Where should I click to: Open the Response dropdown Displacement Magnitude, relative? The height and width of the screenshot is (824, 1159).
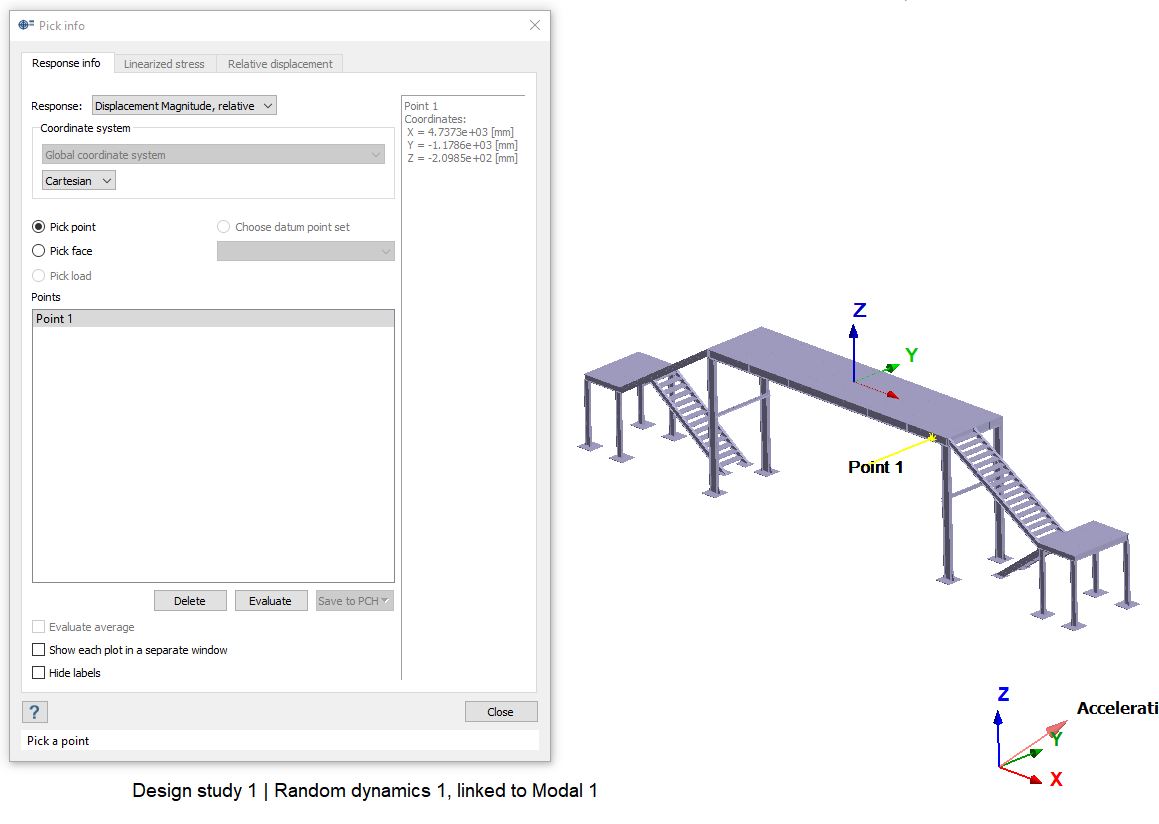click(x=184, y=106)
